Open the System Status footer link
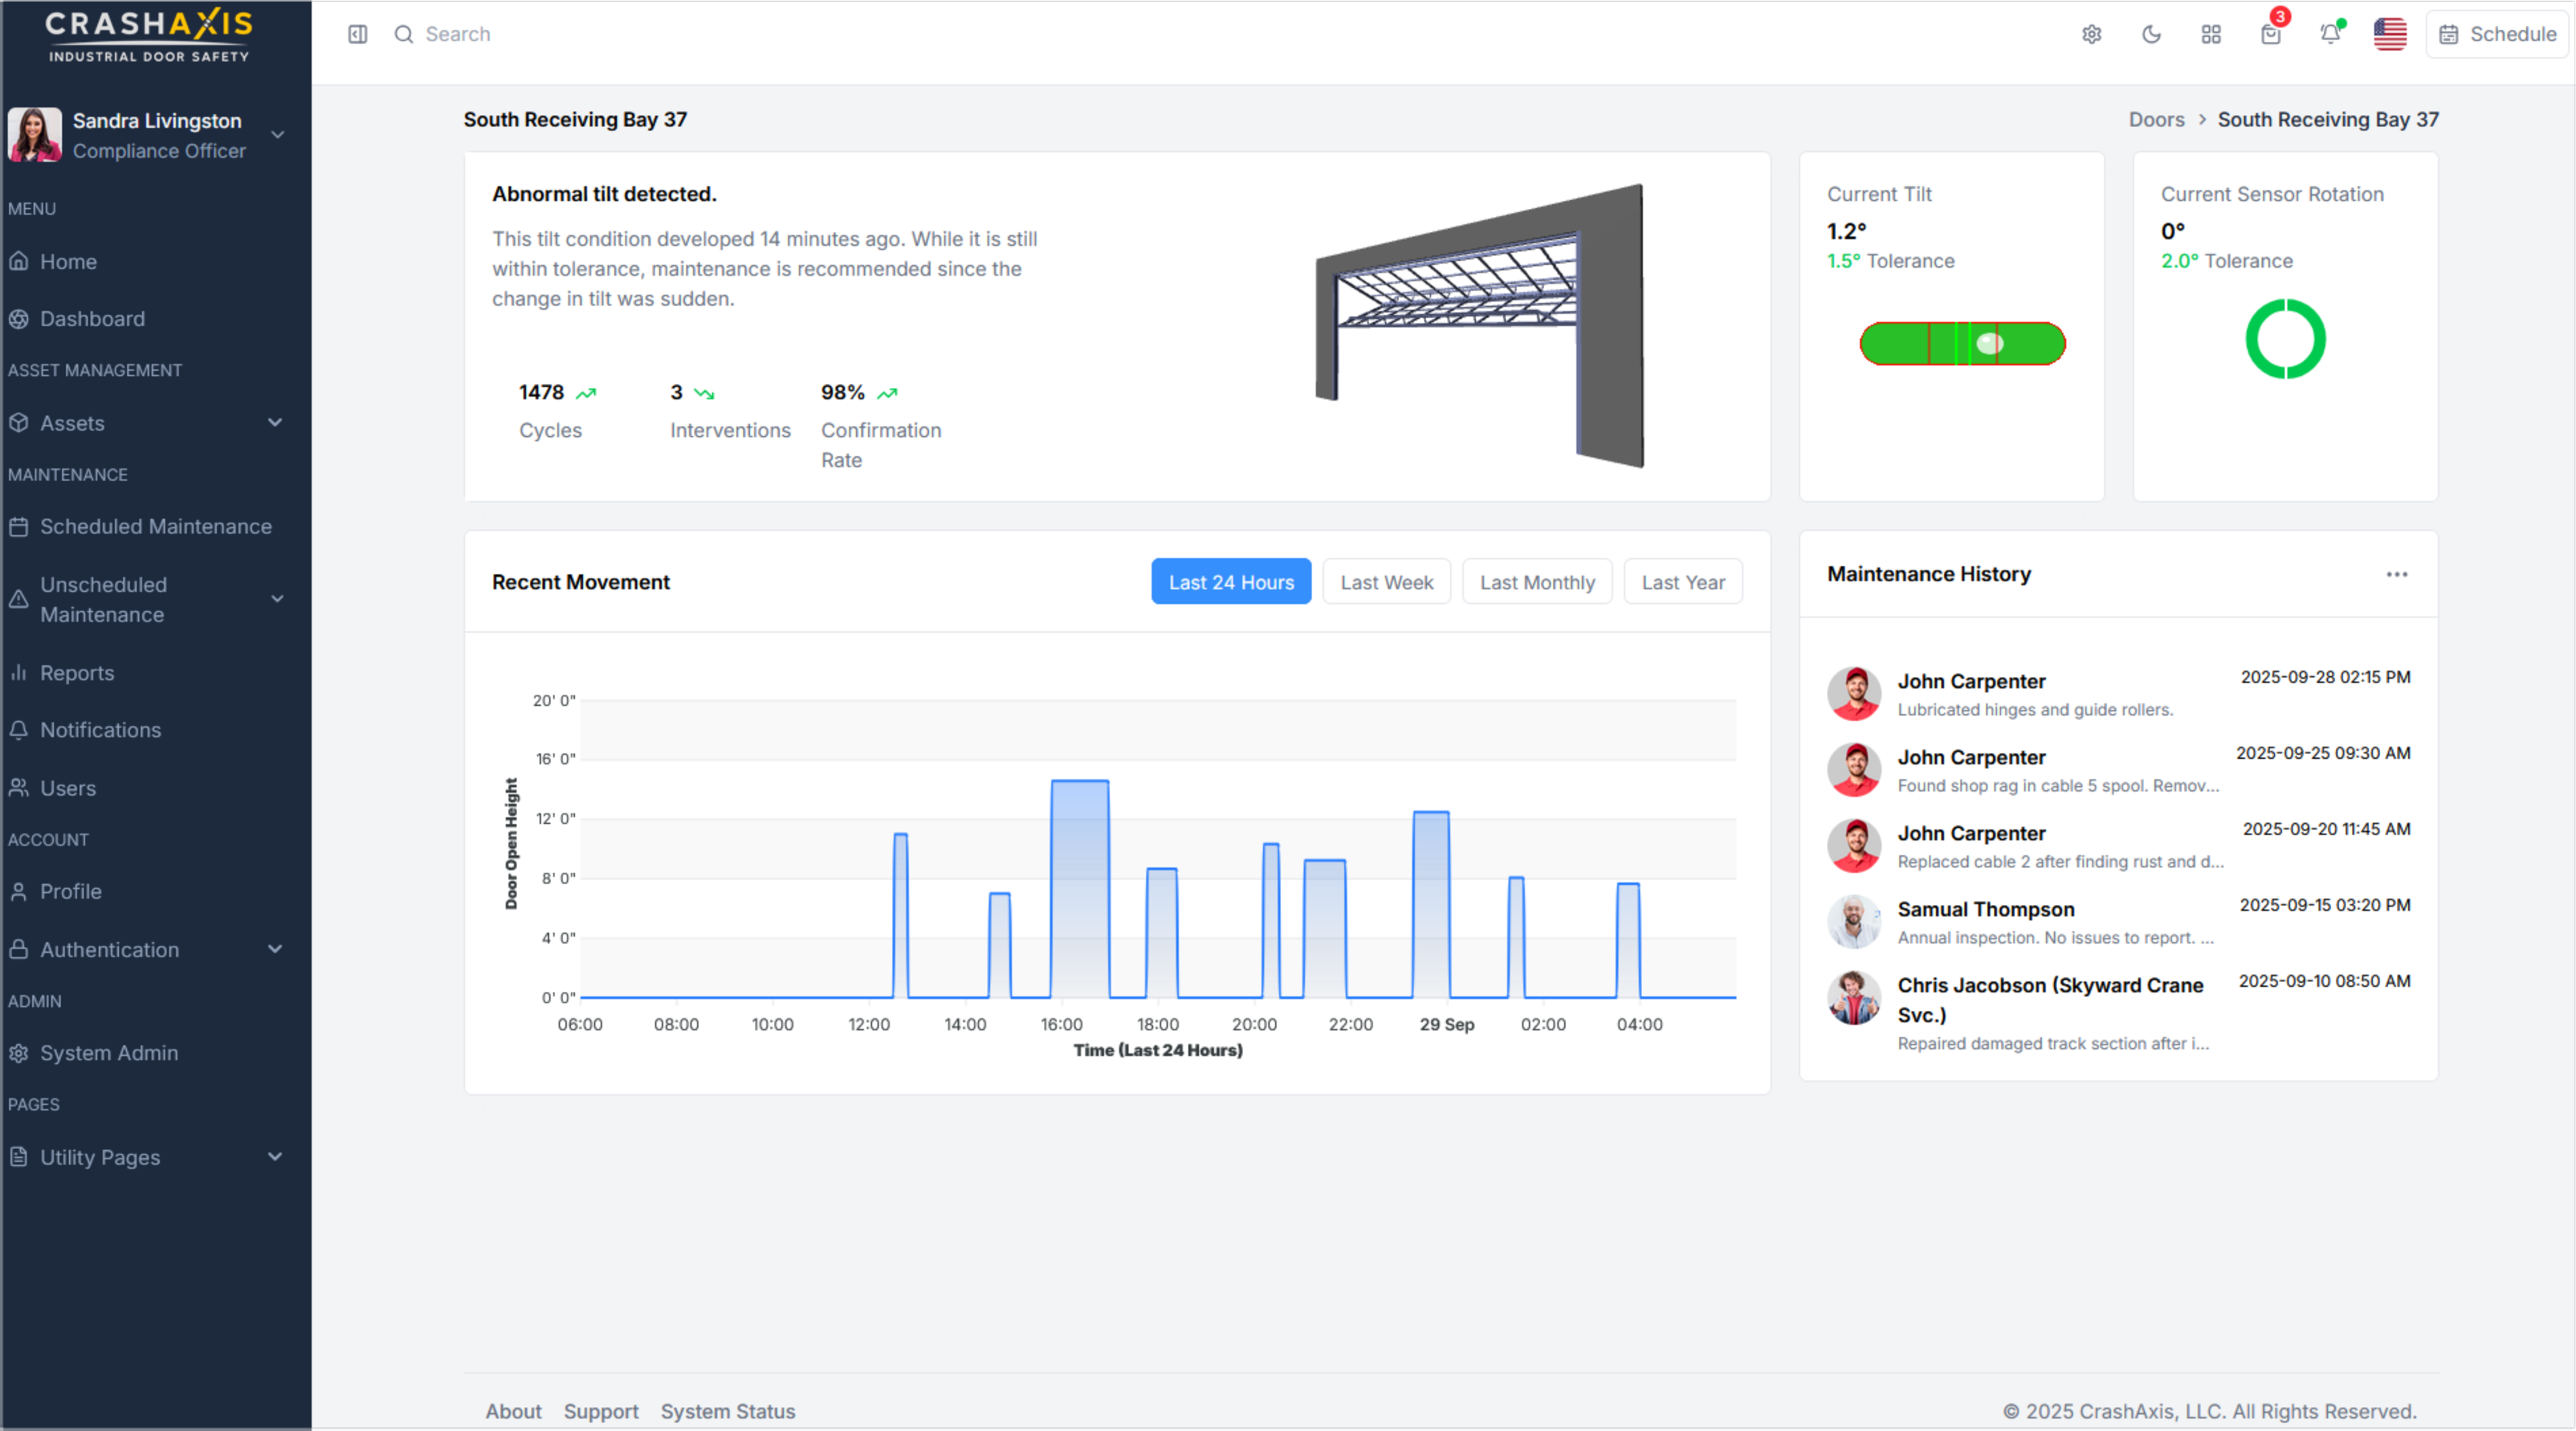2576x1431 pixels. coord(728,1411)
